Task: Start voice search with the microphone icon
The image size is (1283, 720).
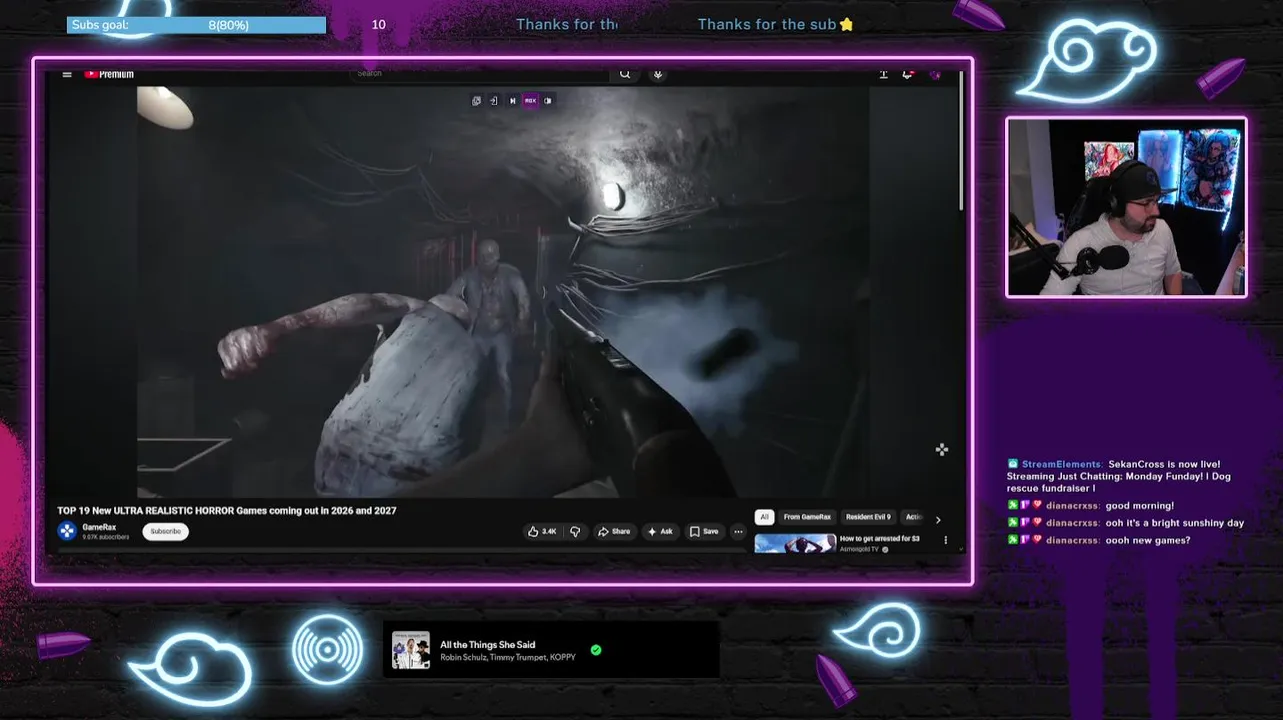Action: point(658,73)
